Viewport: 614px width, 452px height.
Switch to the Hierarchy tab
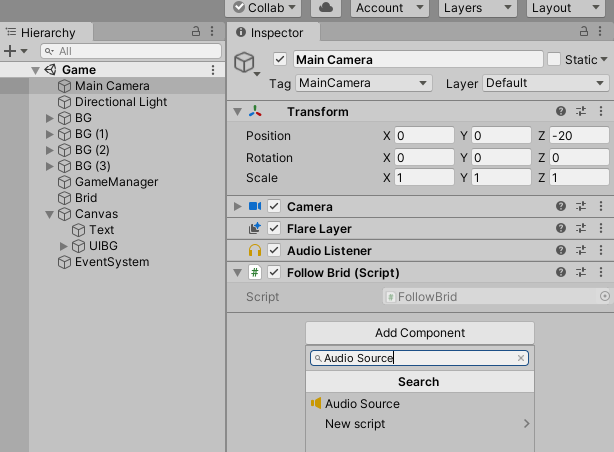[x=46, y=33]
